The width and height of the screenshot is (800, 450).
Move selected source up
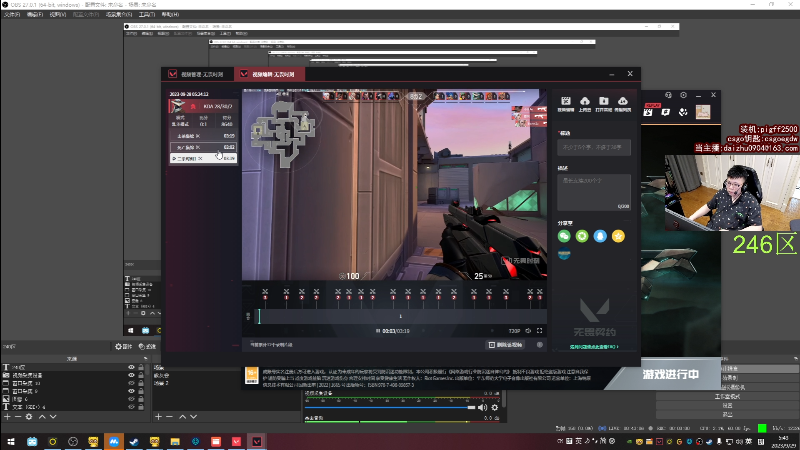[x=42, y=416]
